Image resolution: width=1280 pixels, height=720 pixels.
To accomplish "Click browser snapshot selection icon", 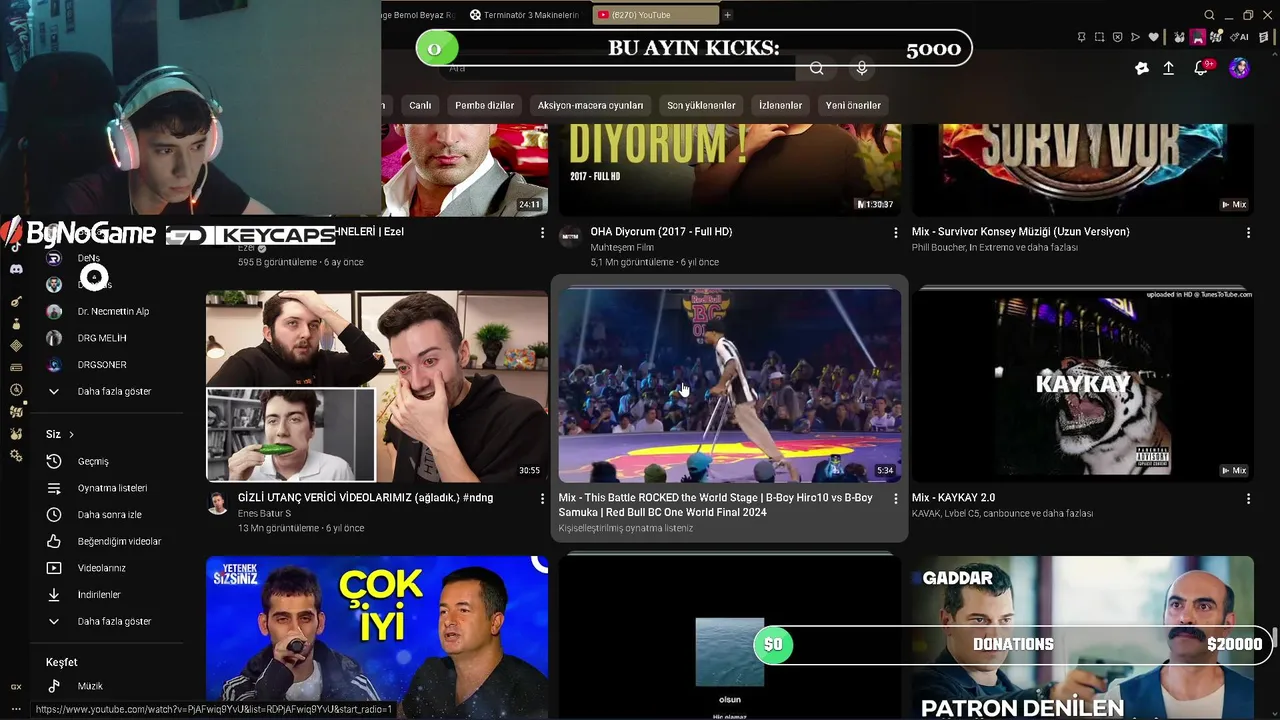I will [x=1099, y=37].
